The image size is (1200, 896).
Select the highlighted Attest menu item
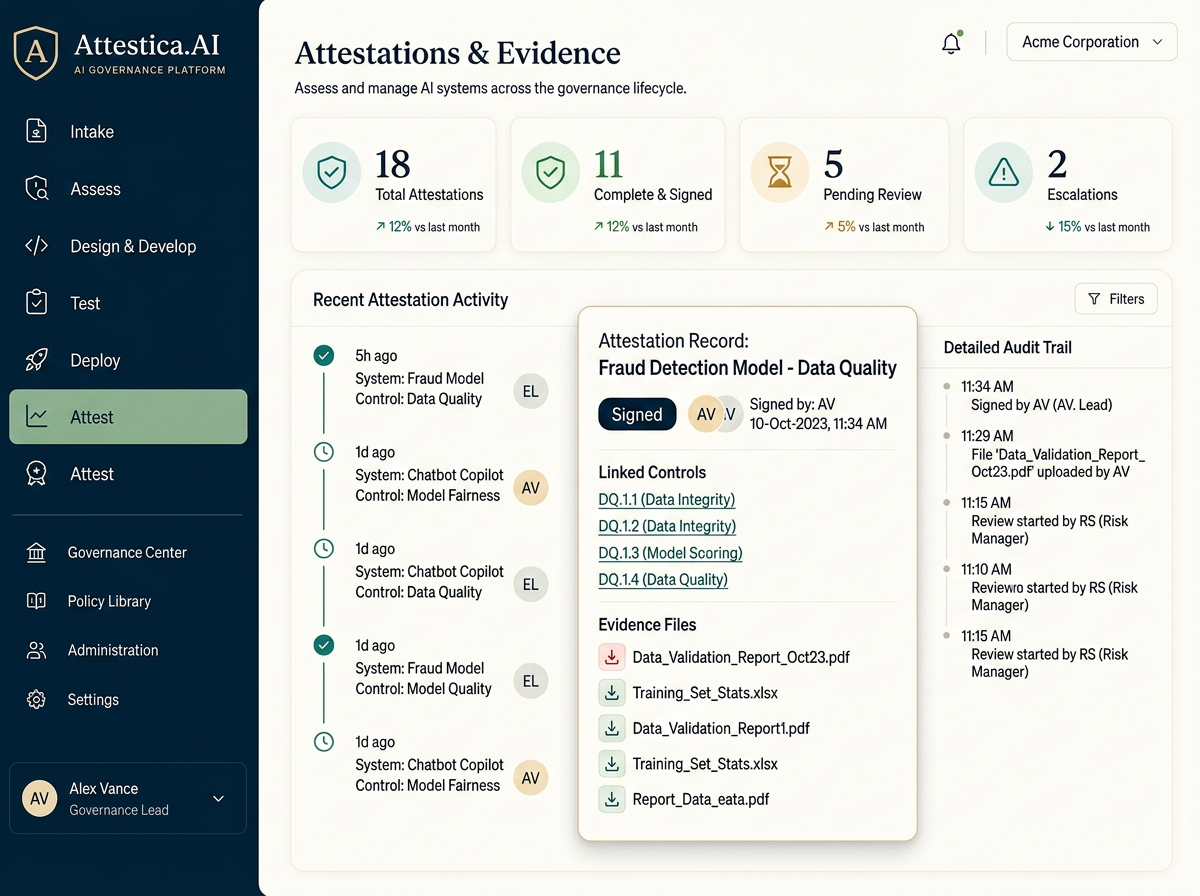point(128,417)
